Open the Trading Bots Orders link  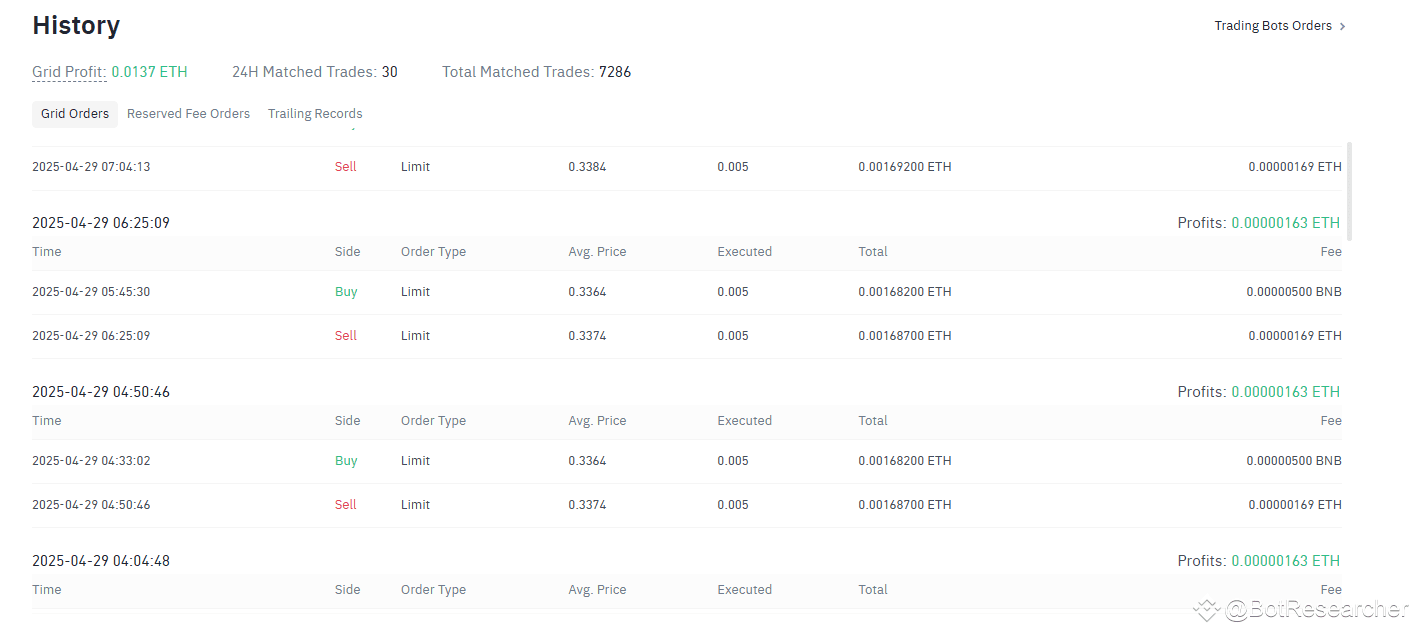pos(1272,26)
